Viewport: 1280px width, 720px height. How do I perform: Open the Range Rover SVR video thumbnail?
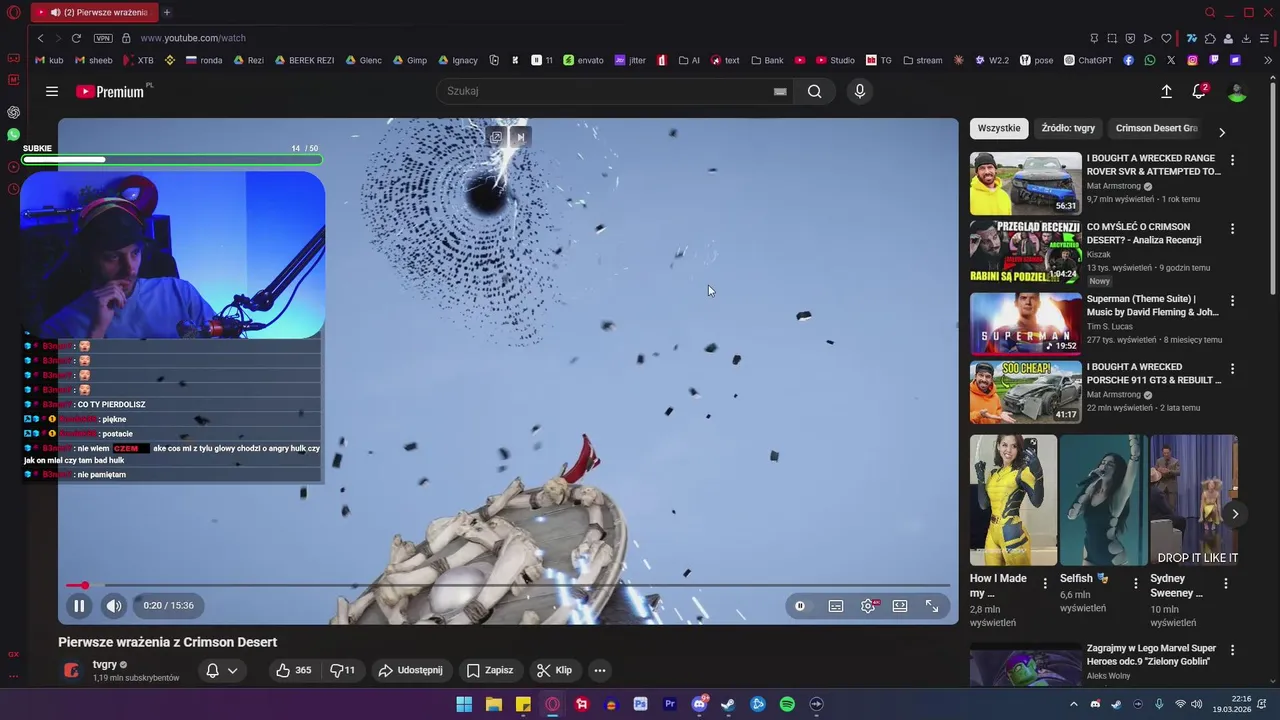click(1026, 183)
